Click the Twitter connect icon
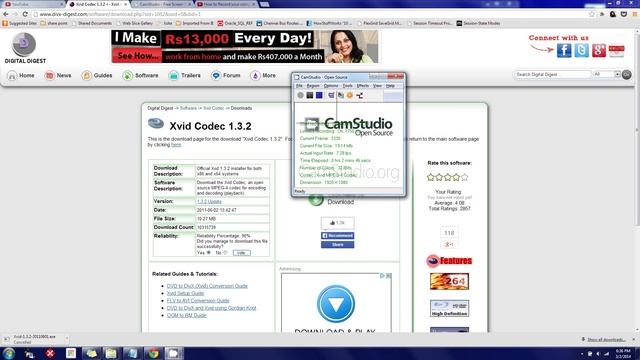 click(582, 51)
